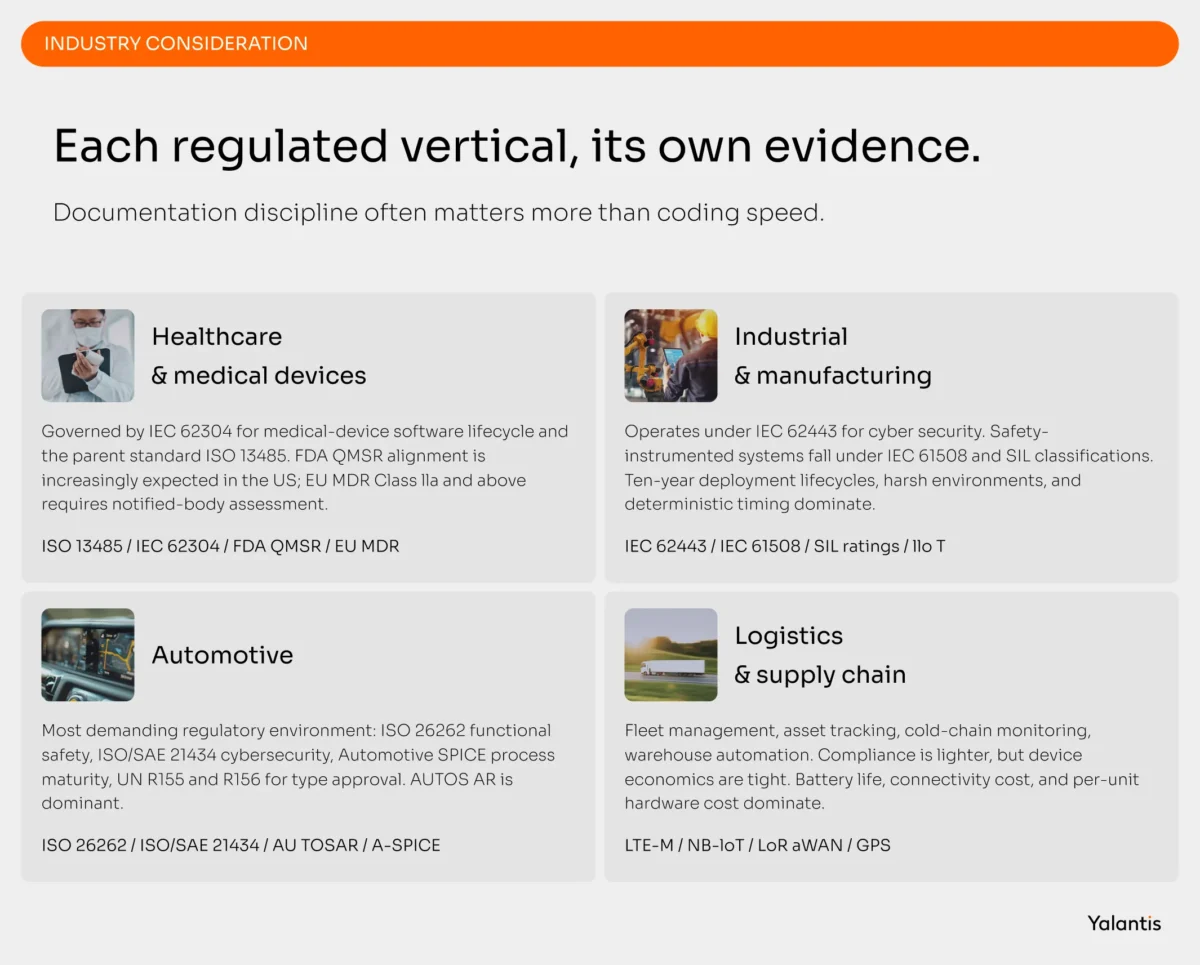The height and width of the screenshot is (965, 1200).
Task: Click the Yalantis logo text
Action: 1124,923
